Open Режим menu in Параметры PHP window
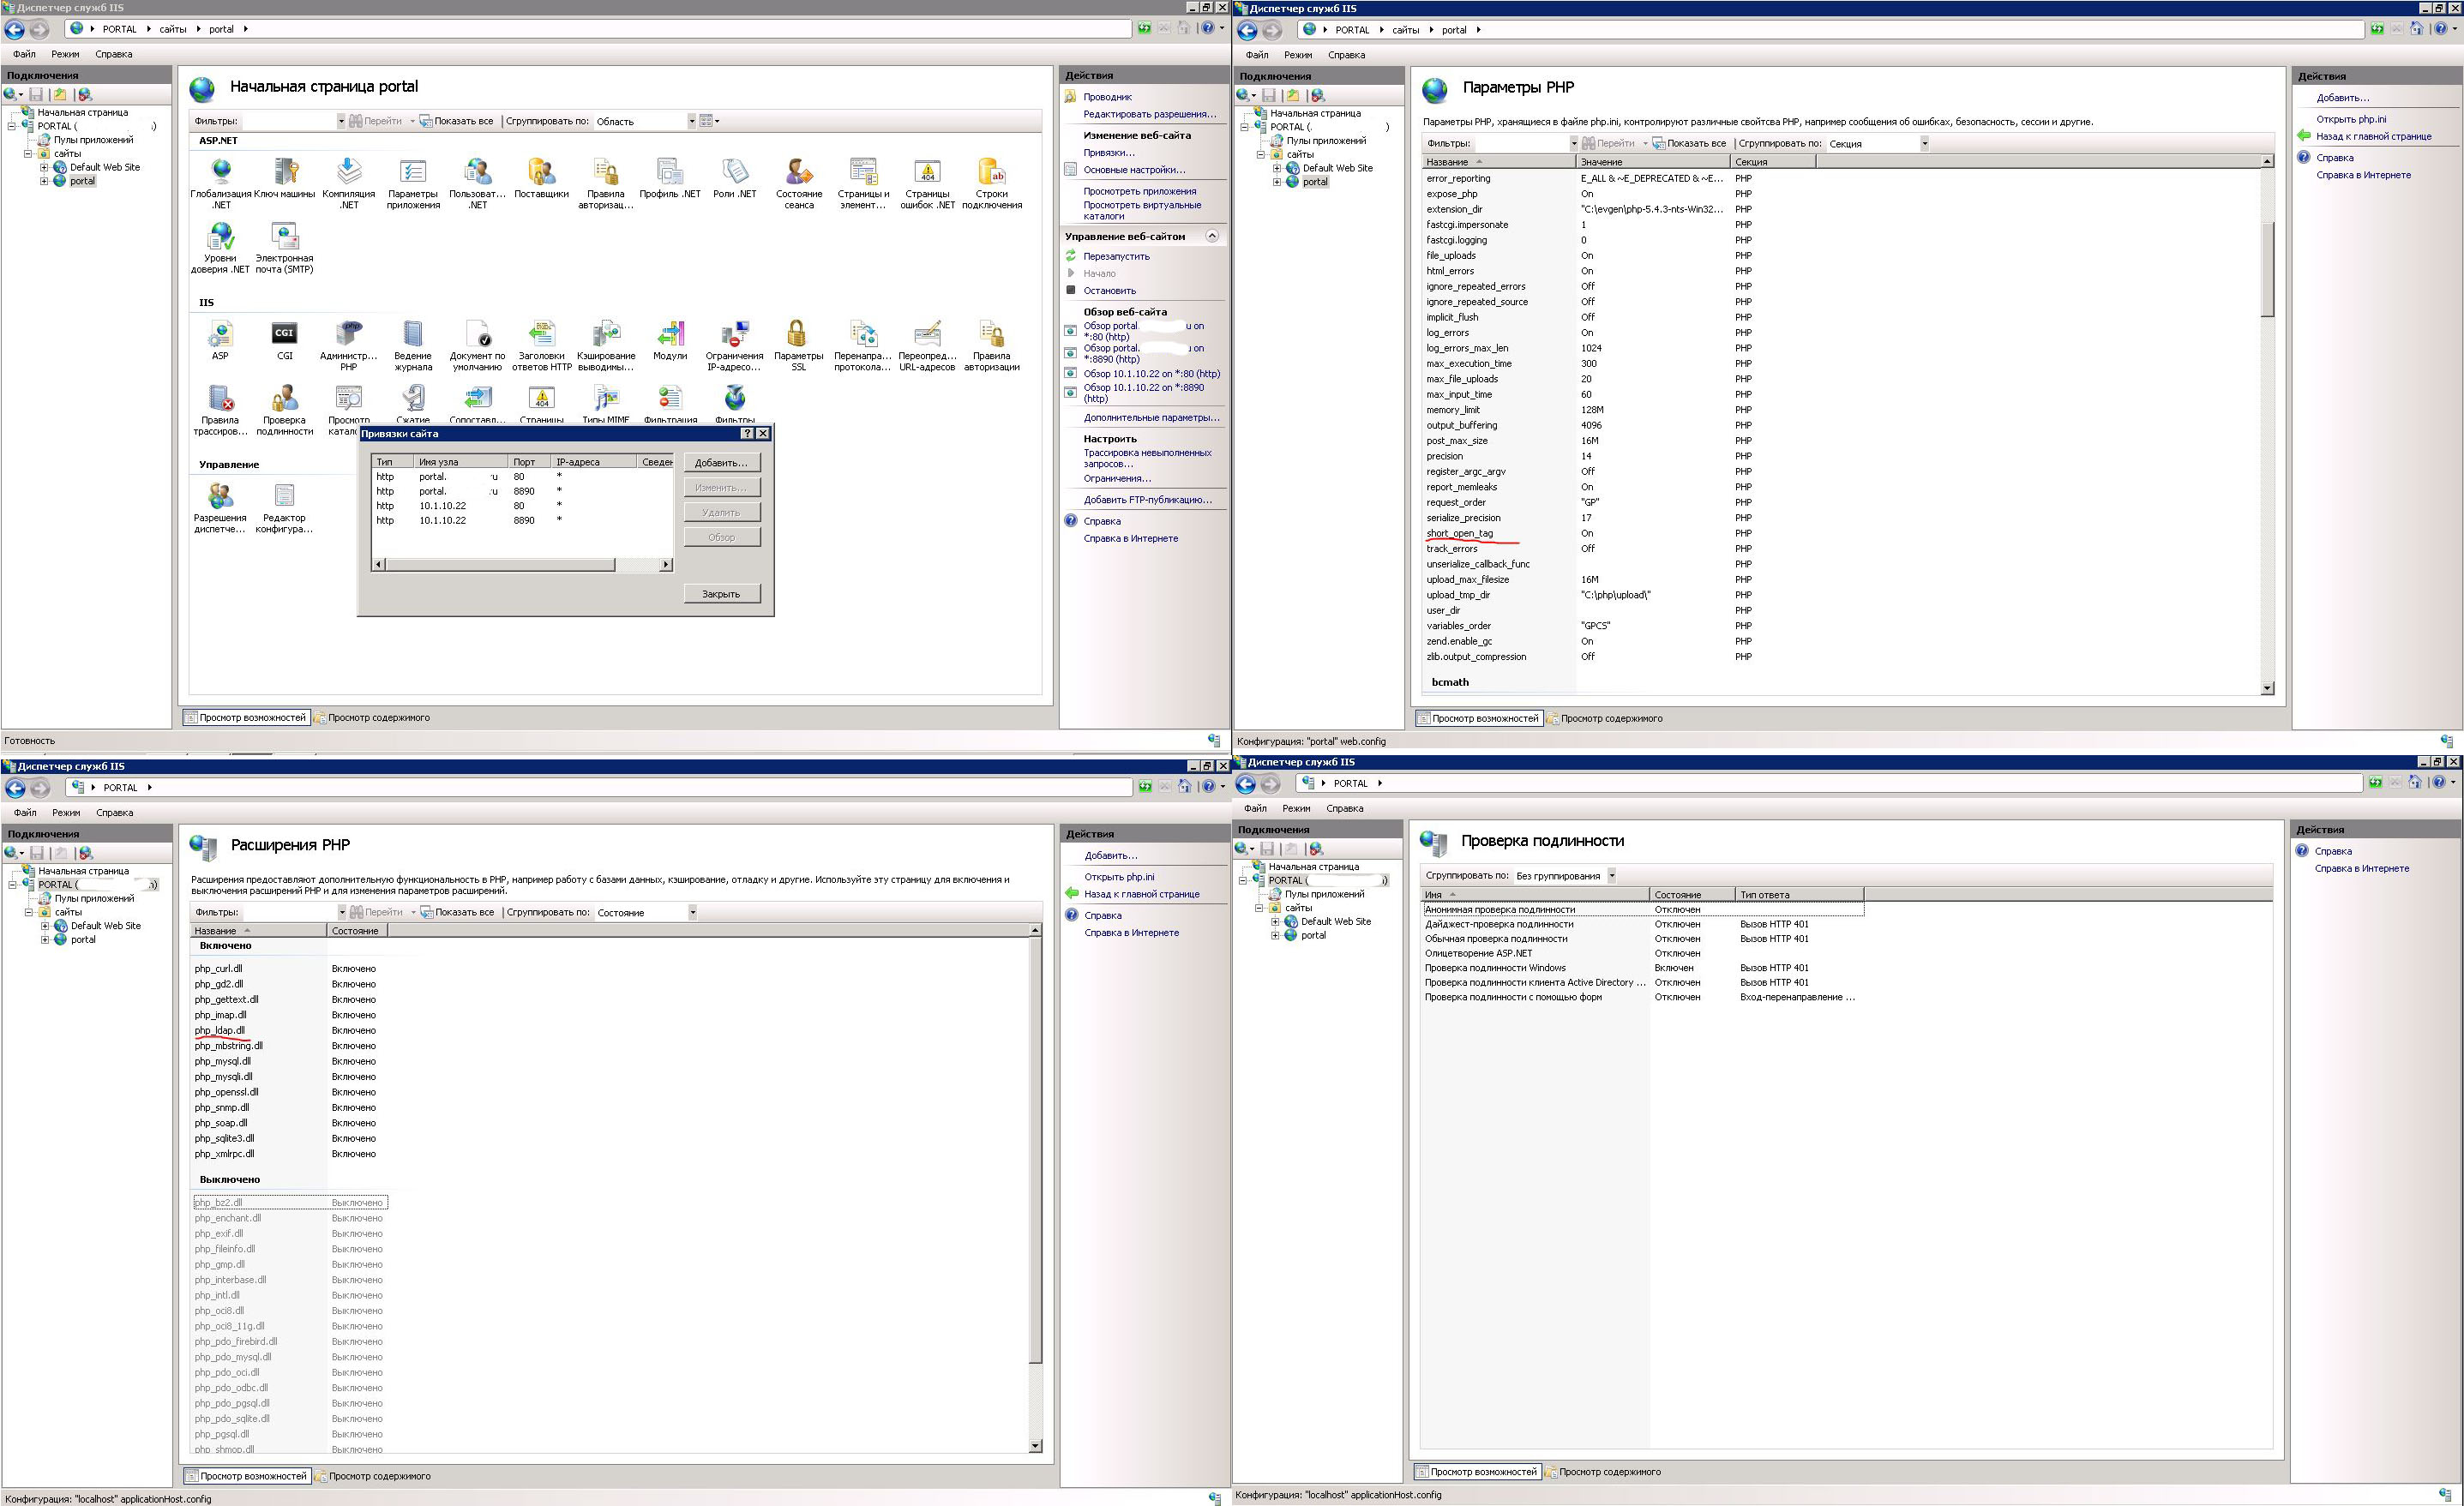 point(1298,55)
